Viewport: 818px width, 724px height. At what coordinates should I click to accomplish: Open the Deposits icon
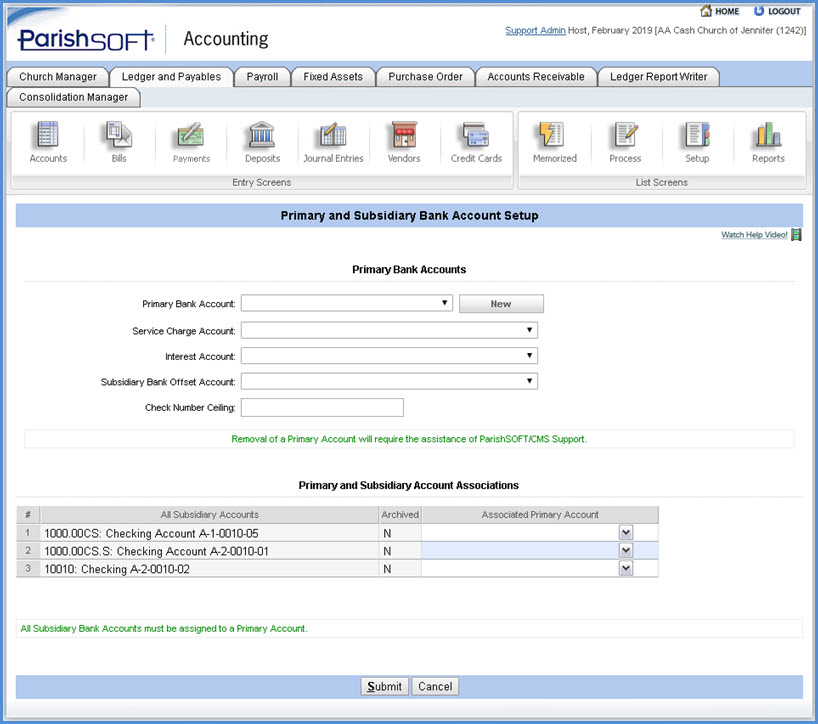pos(262,139)
